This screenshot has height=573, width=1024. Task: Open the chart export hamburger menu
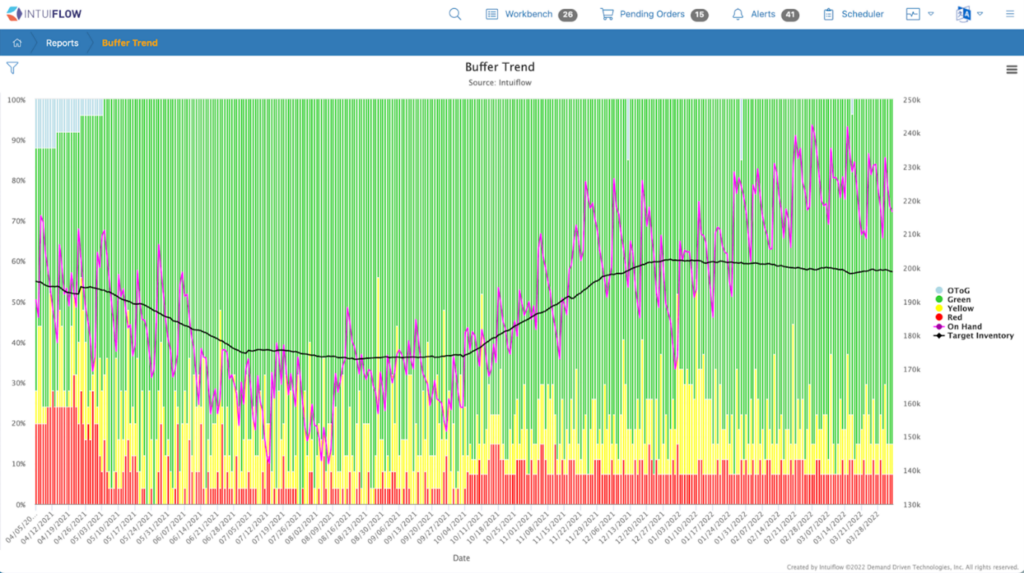1011,69
